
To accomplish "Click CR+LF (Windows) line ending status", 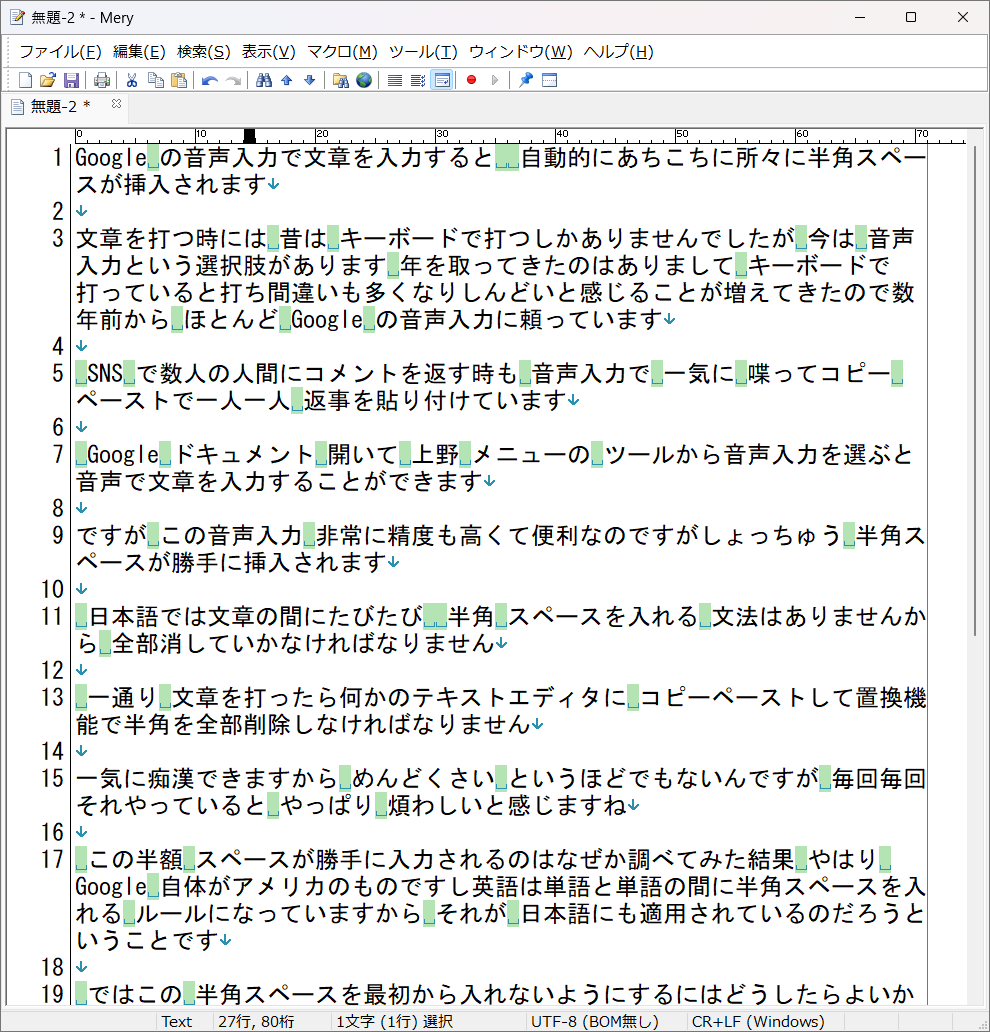I will pos(758,1021).
